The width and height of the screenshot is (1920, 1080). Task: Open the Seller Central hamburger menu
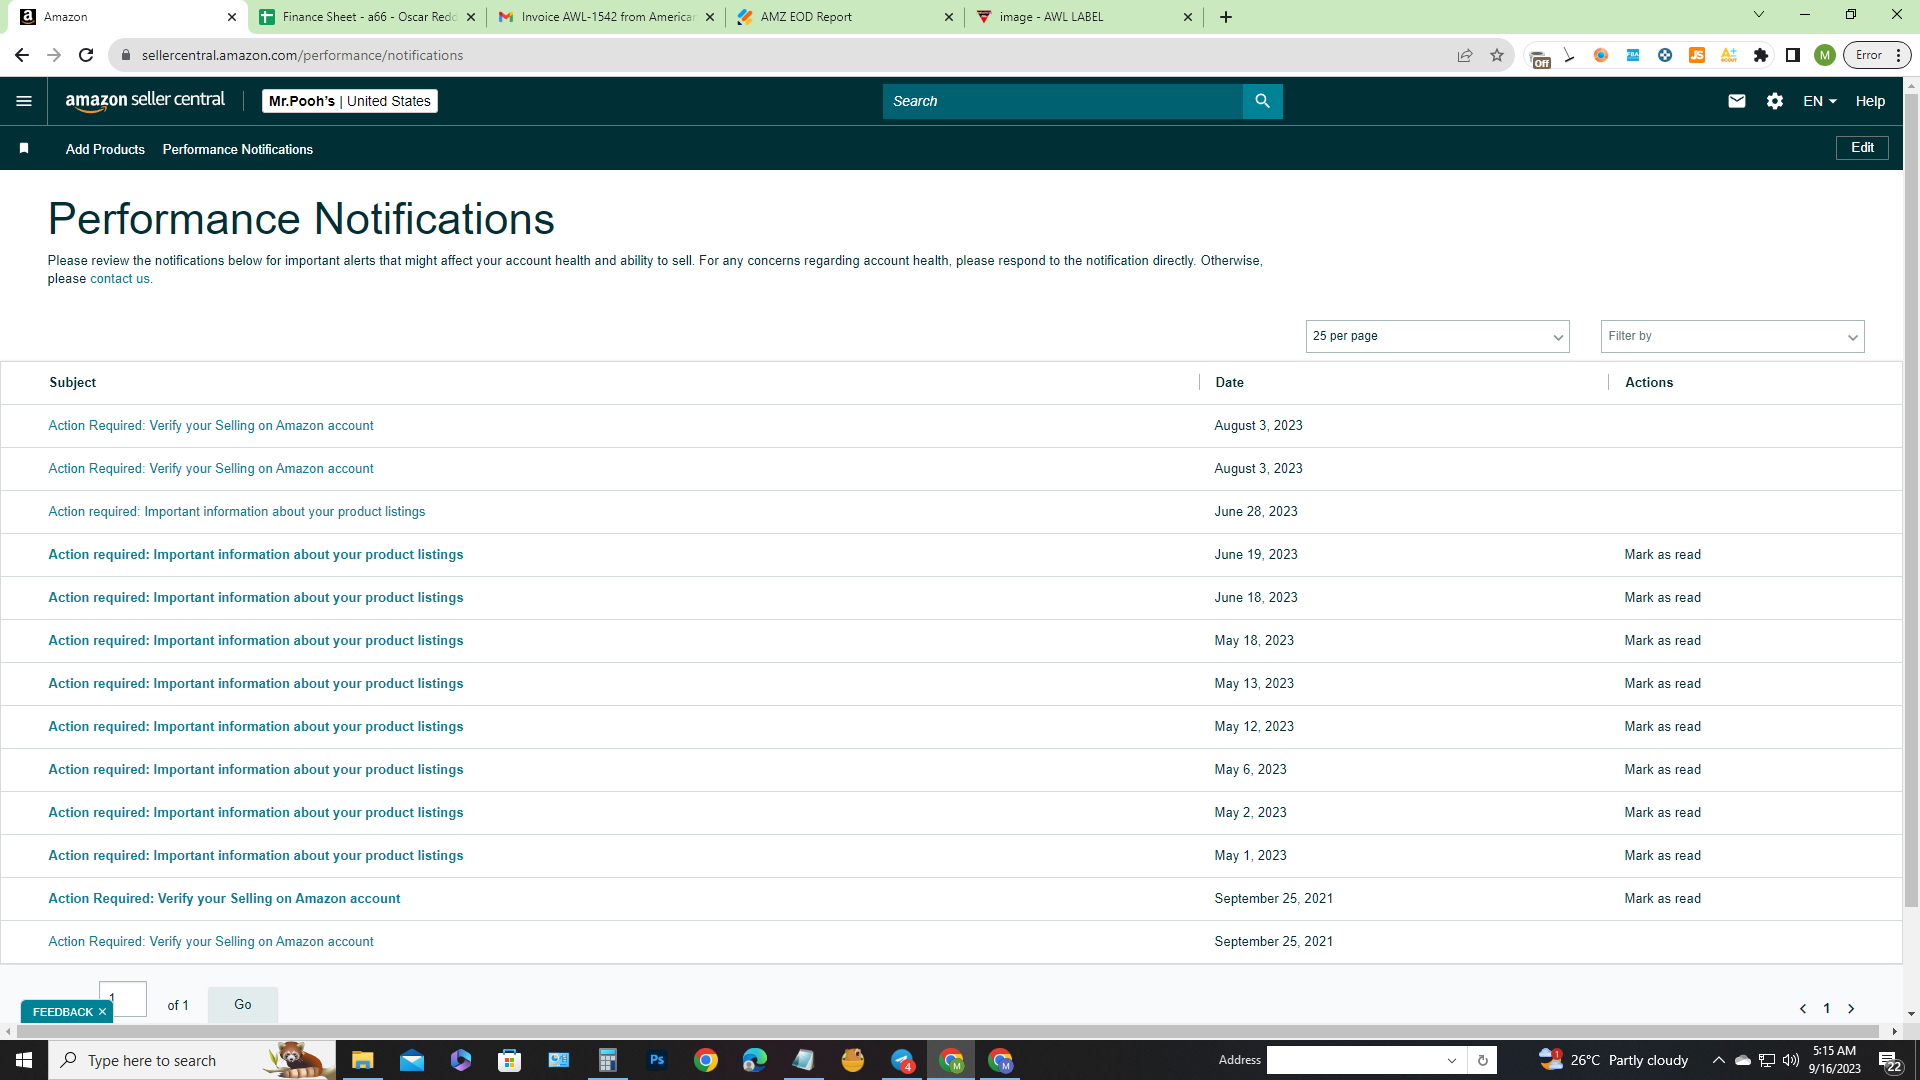pyautogui.click(x=24, y=101)
